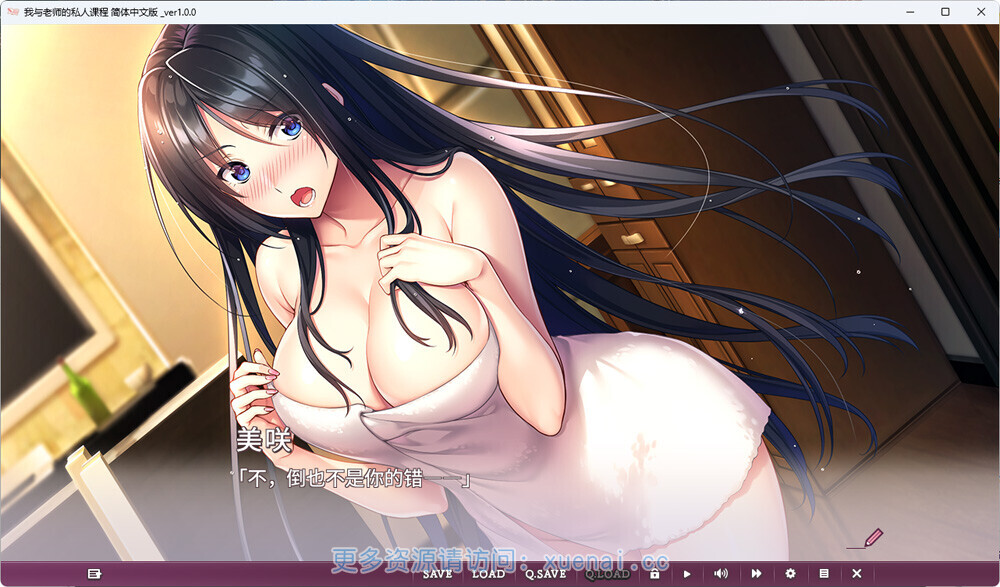Open the backlog list icon
The width and height of the screenshot is (1000, 587).
tap(823, 574)
